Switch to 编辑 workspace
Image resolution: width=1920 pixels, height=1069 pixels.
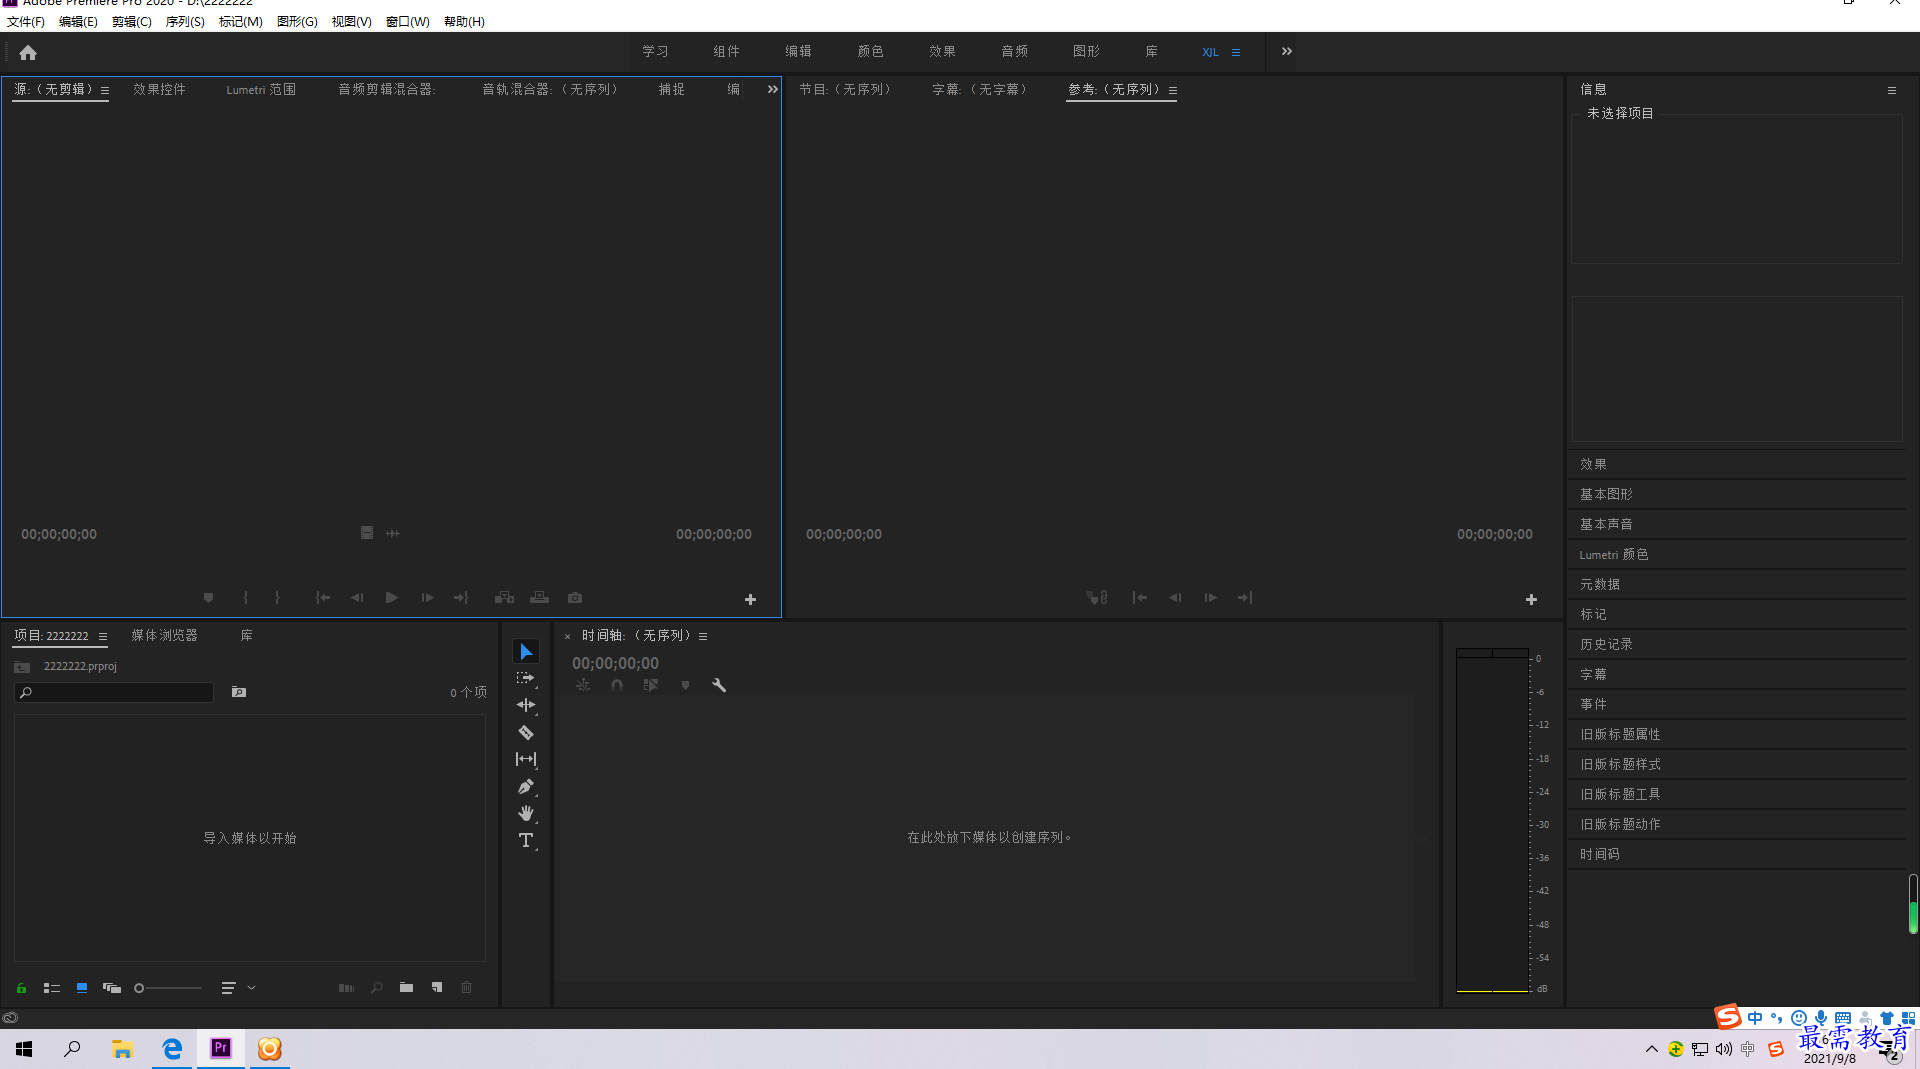coord(798,51)
